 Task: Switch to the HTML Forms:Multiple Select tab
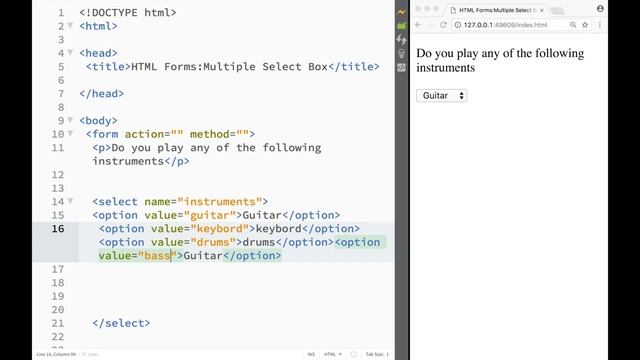(x=496, y=10)
